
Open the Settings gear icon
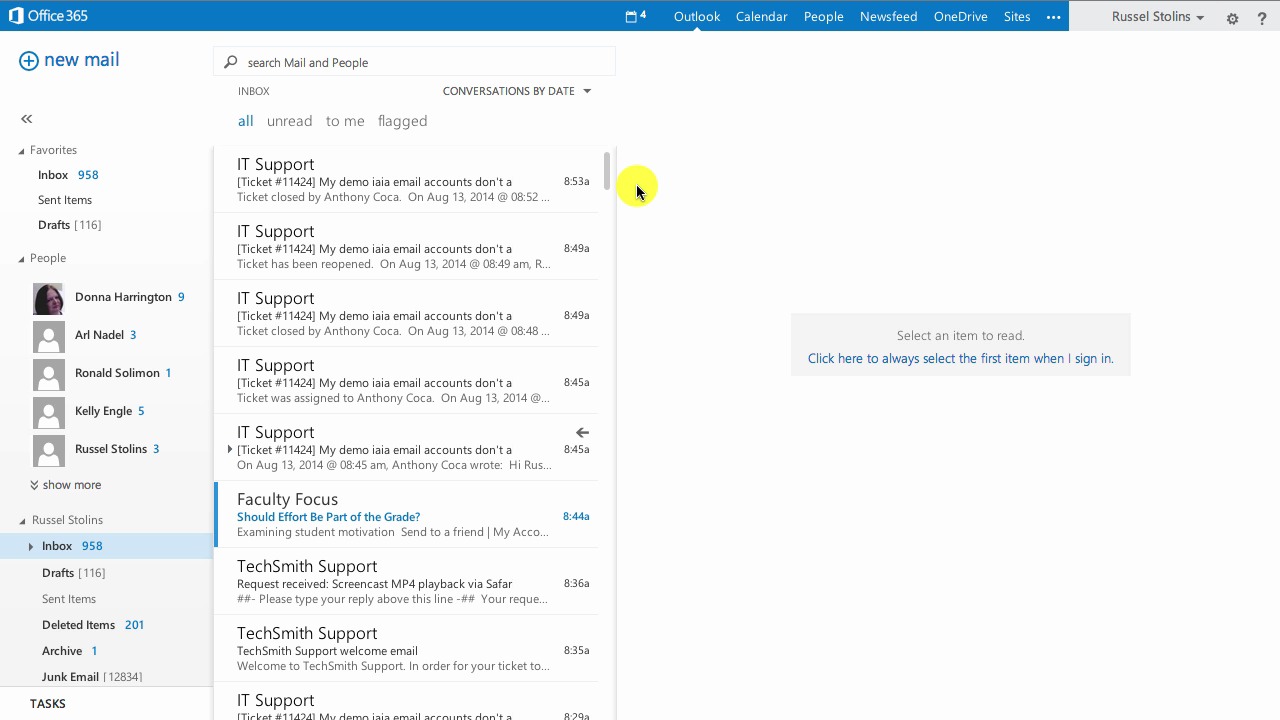(1232, 18)
